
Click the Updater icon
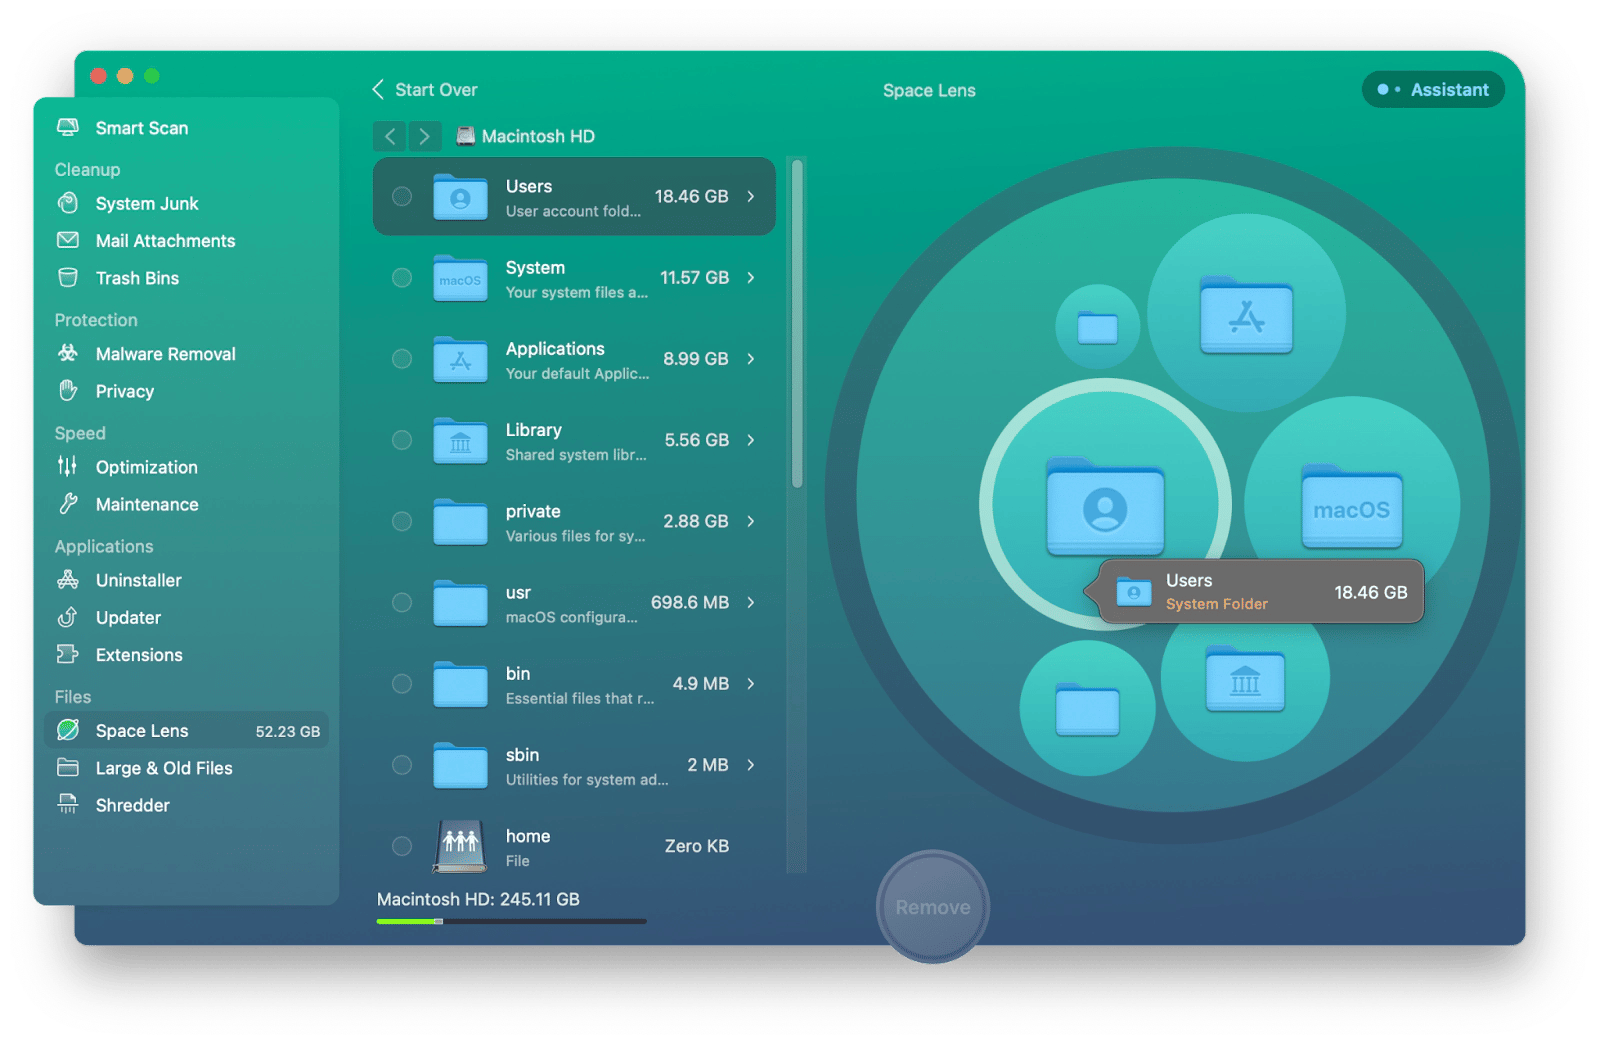[x=68, y=616]
